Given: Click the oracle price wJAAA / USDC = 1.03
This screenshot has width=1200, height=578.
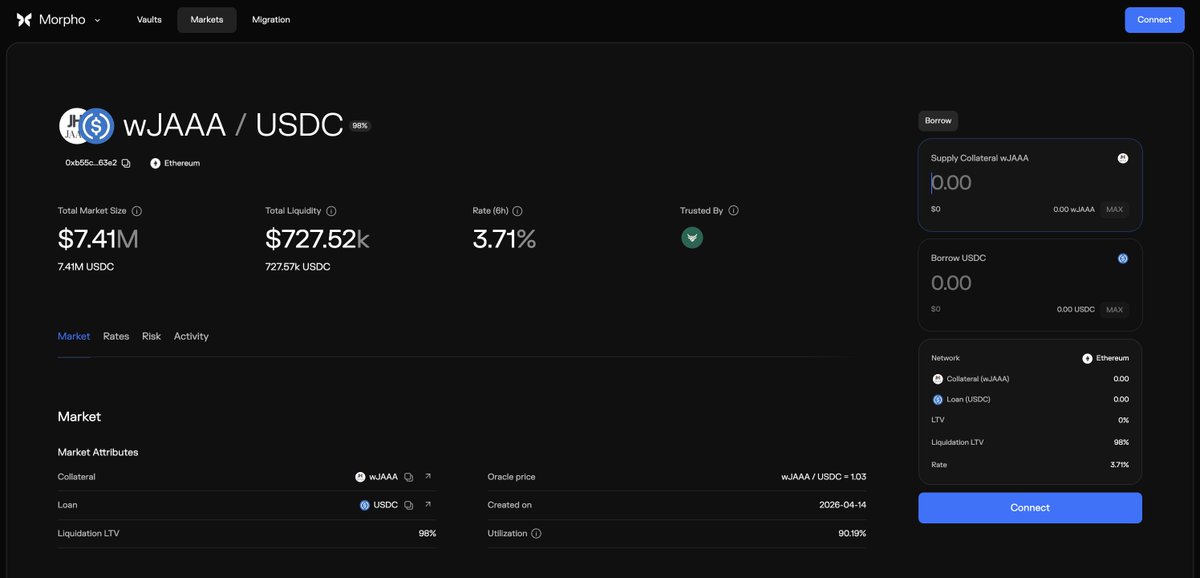Looking at the screenshot, I should pyautogui.click(x=823, y=477).
